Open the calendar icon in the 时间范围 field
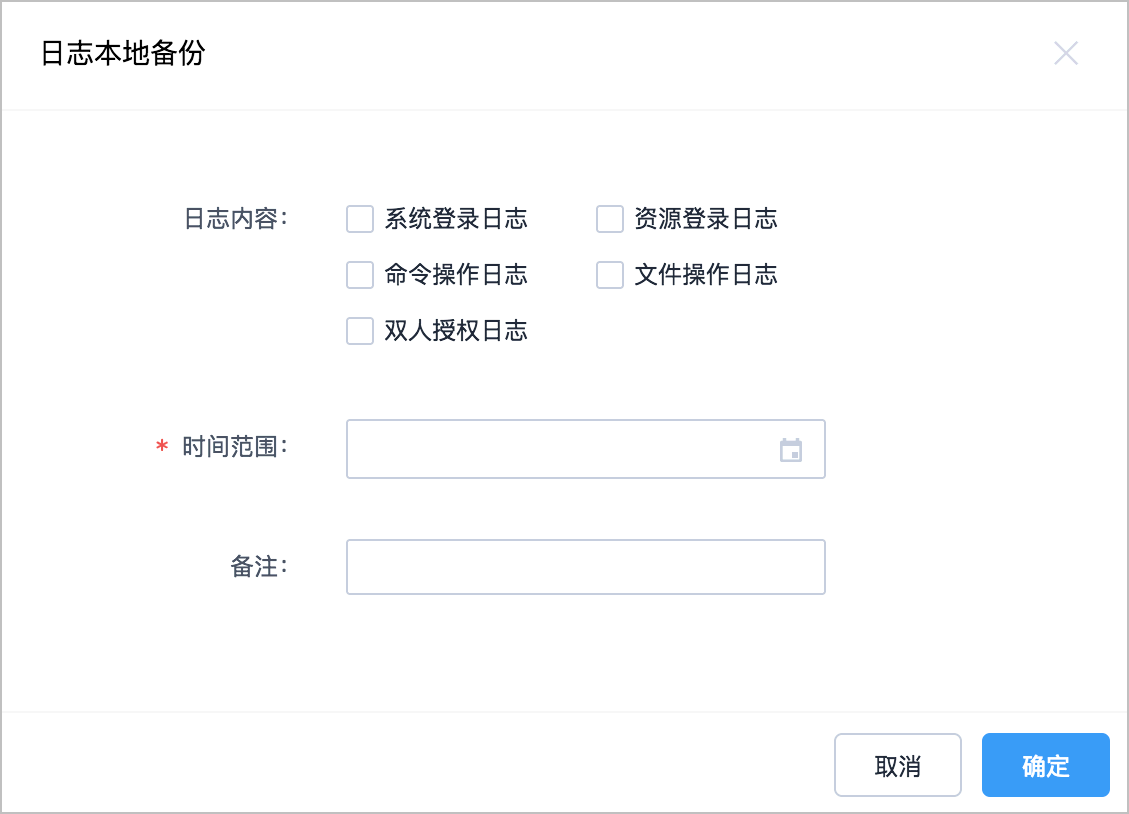 click(791, 450)
